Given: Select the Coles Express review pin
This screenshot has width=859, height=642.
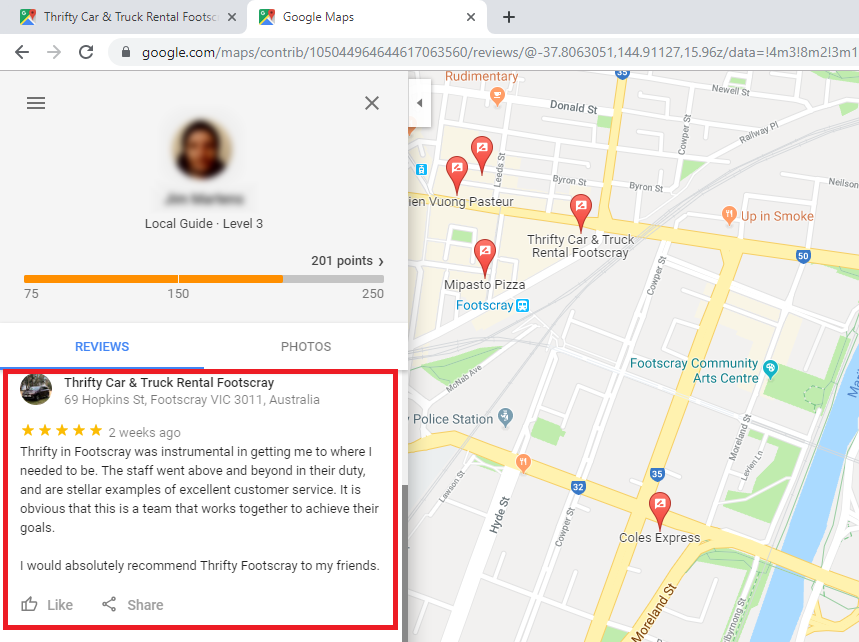Looking at the screenshot, I should (x=660, y=510).
